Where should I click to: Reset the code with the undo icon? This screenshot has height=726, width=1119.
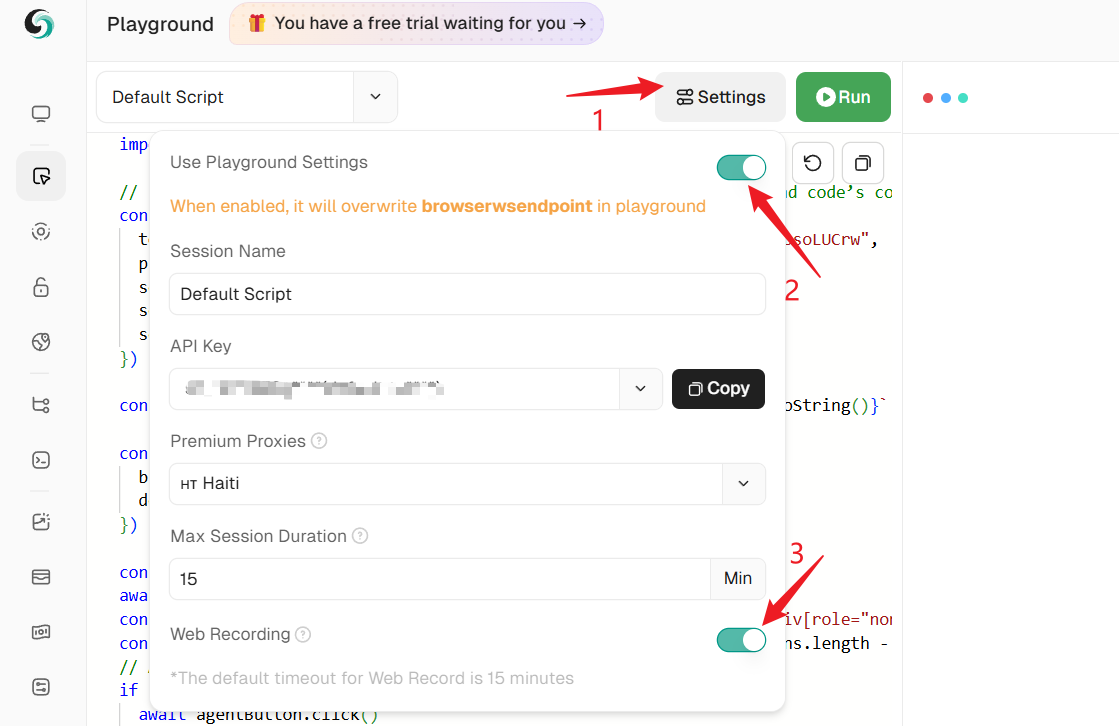[813, 163]
